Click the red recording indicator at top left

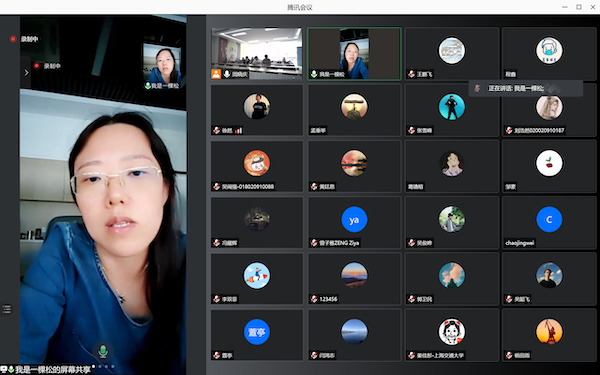click(x=13, y=39)
